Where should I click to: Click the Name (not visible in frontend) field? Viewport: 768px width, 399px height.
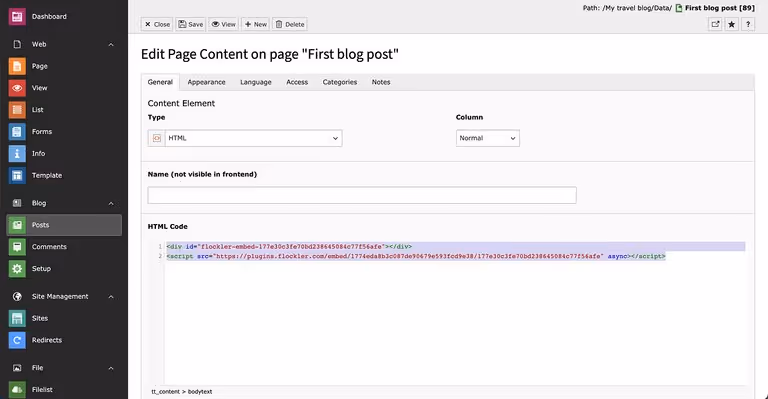click(362, 195)
